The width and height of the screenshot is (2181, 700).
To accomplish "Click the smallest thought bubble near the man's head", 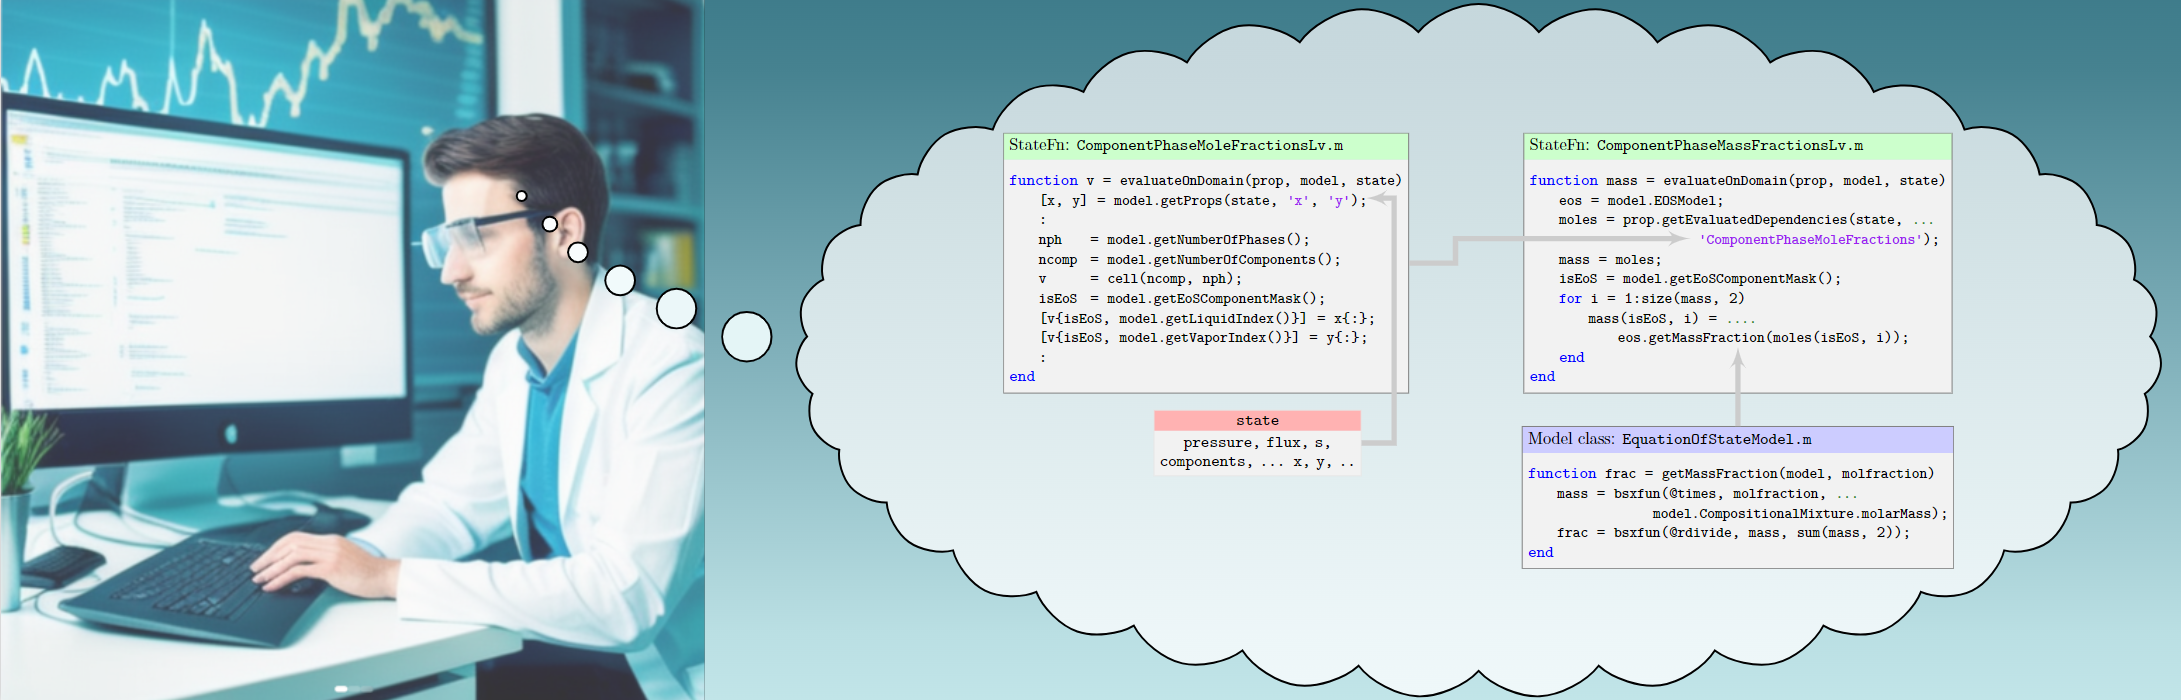I will click(x=521, y=196).
